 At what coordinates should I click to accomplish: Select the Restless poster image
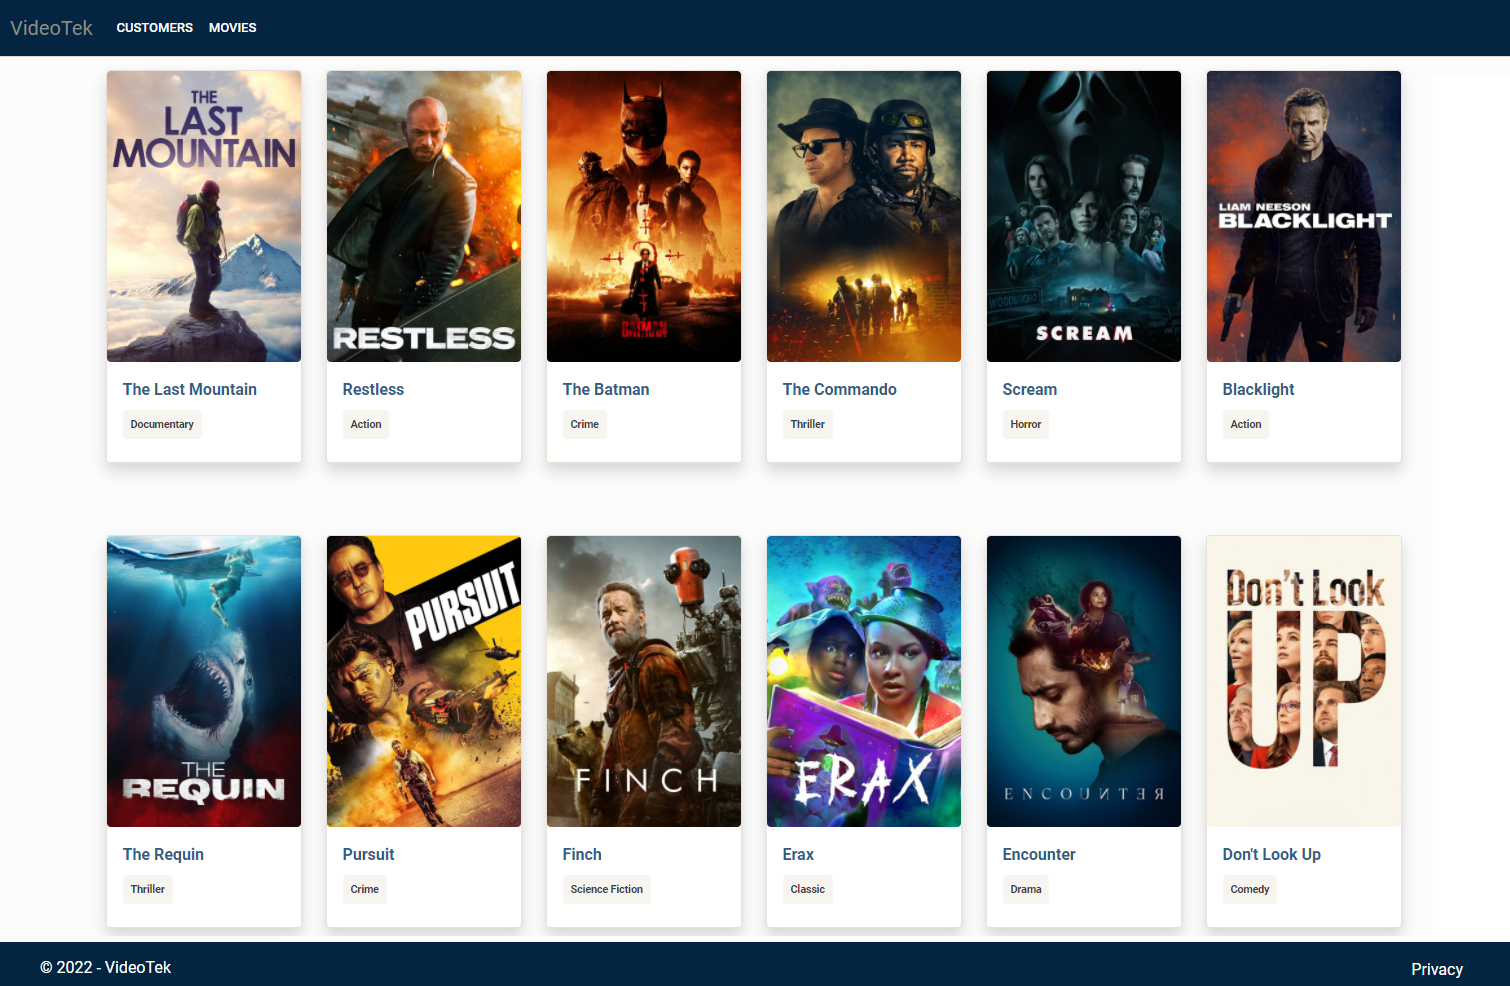[x=424, y=216]
